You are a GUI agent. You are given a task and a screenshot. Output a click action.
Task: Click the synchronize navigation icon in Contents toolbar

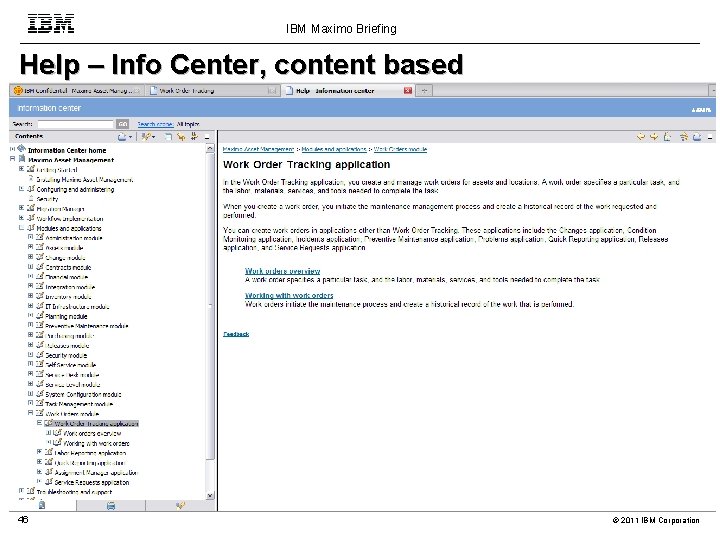194,136
